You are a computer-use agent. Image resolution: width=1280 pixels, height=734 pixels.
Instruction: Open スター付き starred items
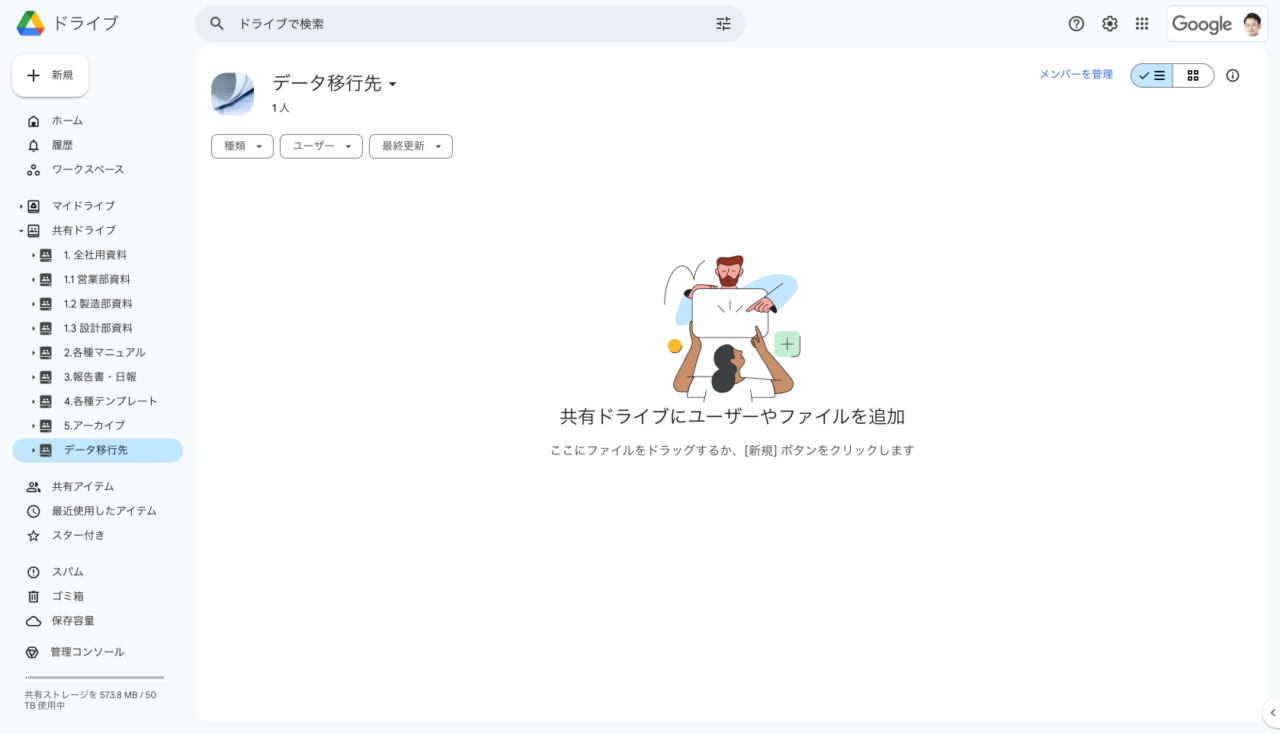[78, 536]
